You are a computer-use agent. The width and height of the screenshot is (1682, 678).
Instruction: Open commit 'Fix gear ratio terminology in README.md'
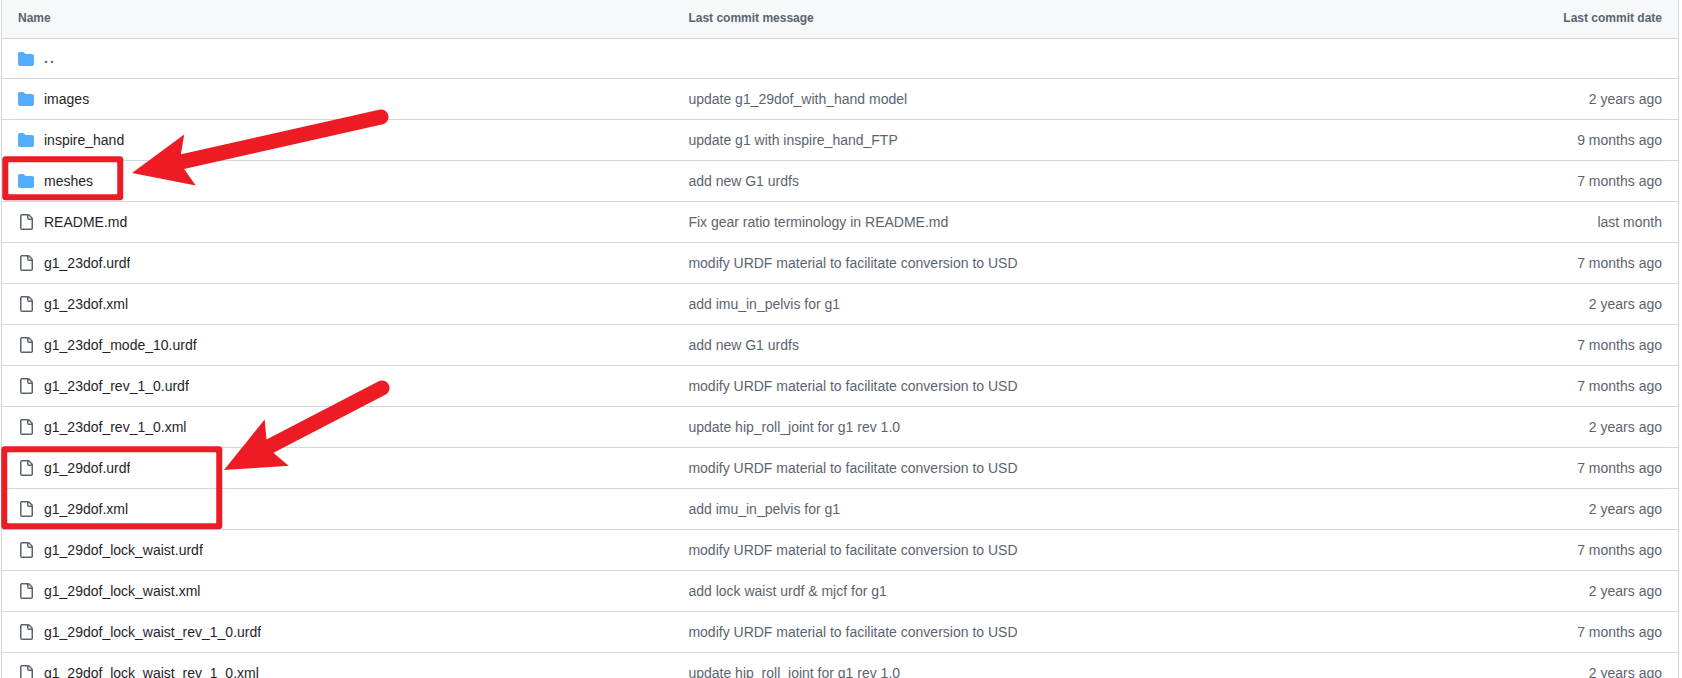tap(818, 222)
